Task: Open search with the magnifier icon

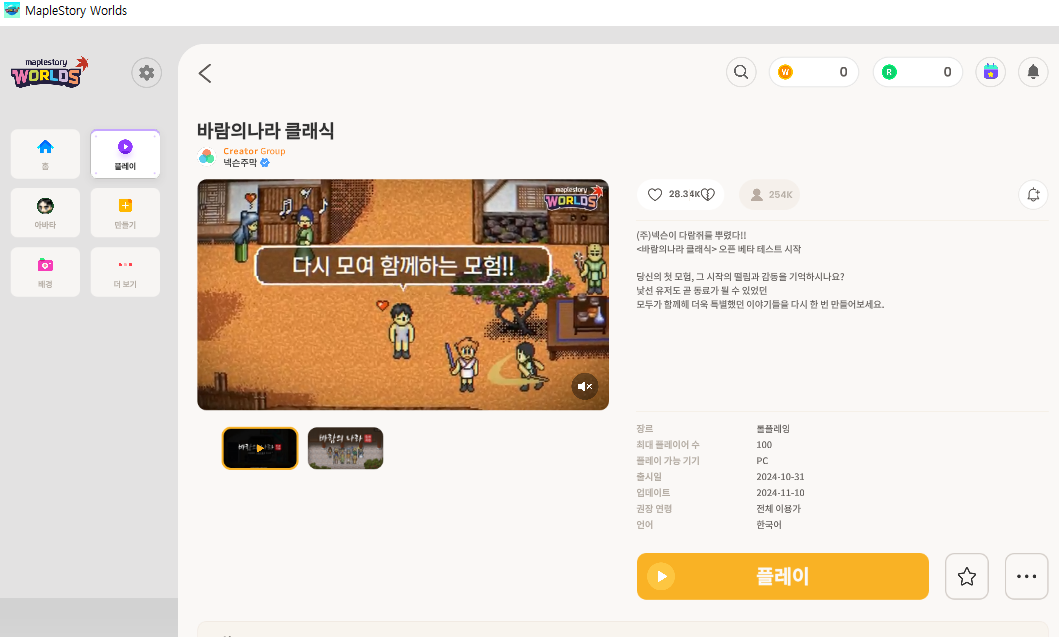Action: (741, 72)
